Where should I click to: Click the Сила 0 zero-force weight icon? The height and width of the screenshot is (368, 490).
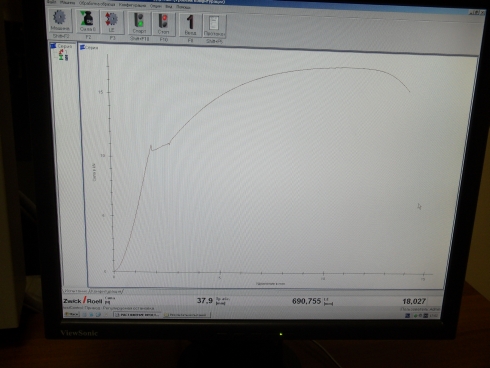click(x=87, y=22)
